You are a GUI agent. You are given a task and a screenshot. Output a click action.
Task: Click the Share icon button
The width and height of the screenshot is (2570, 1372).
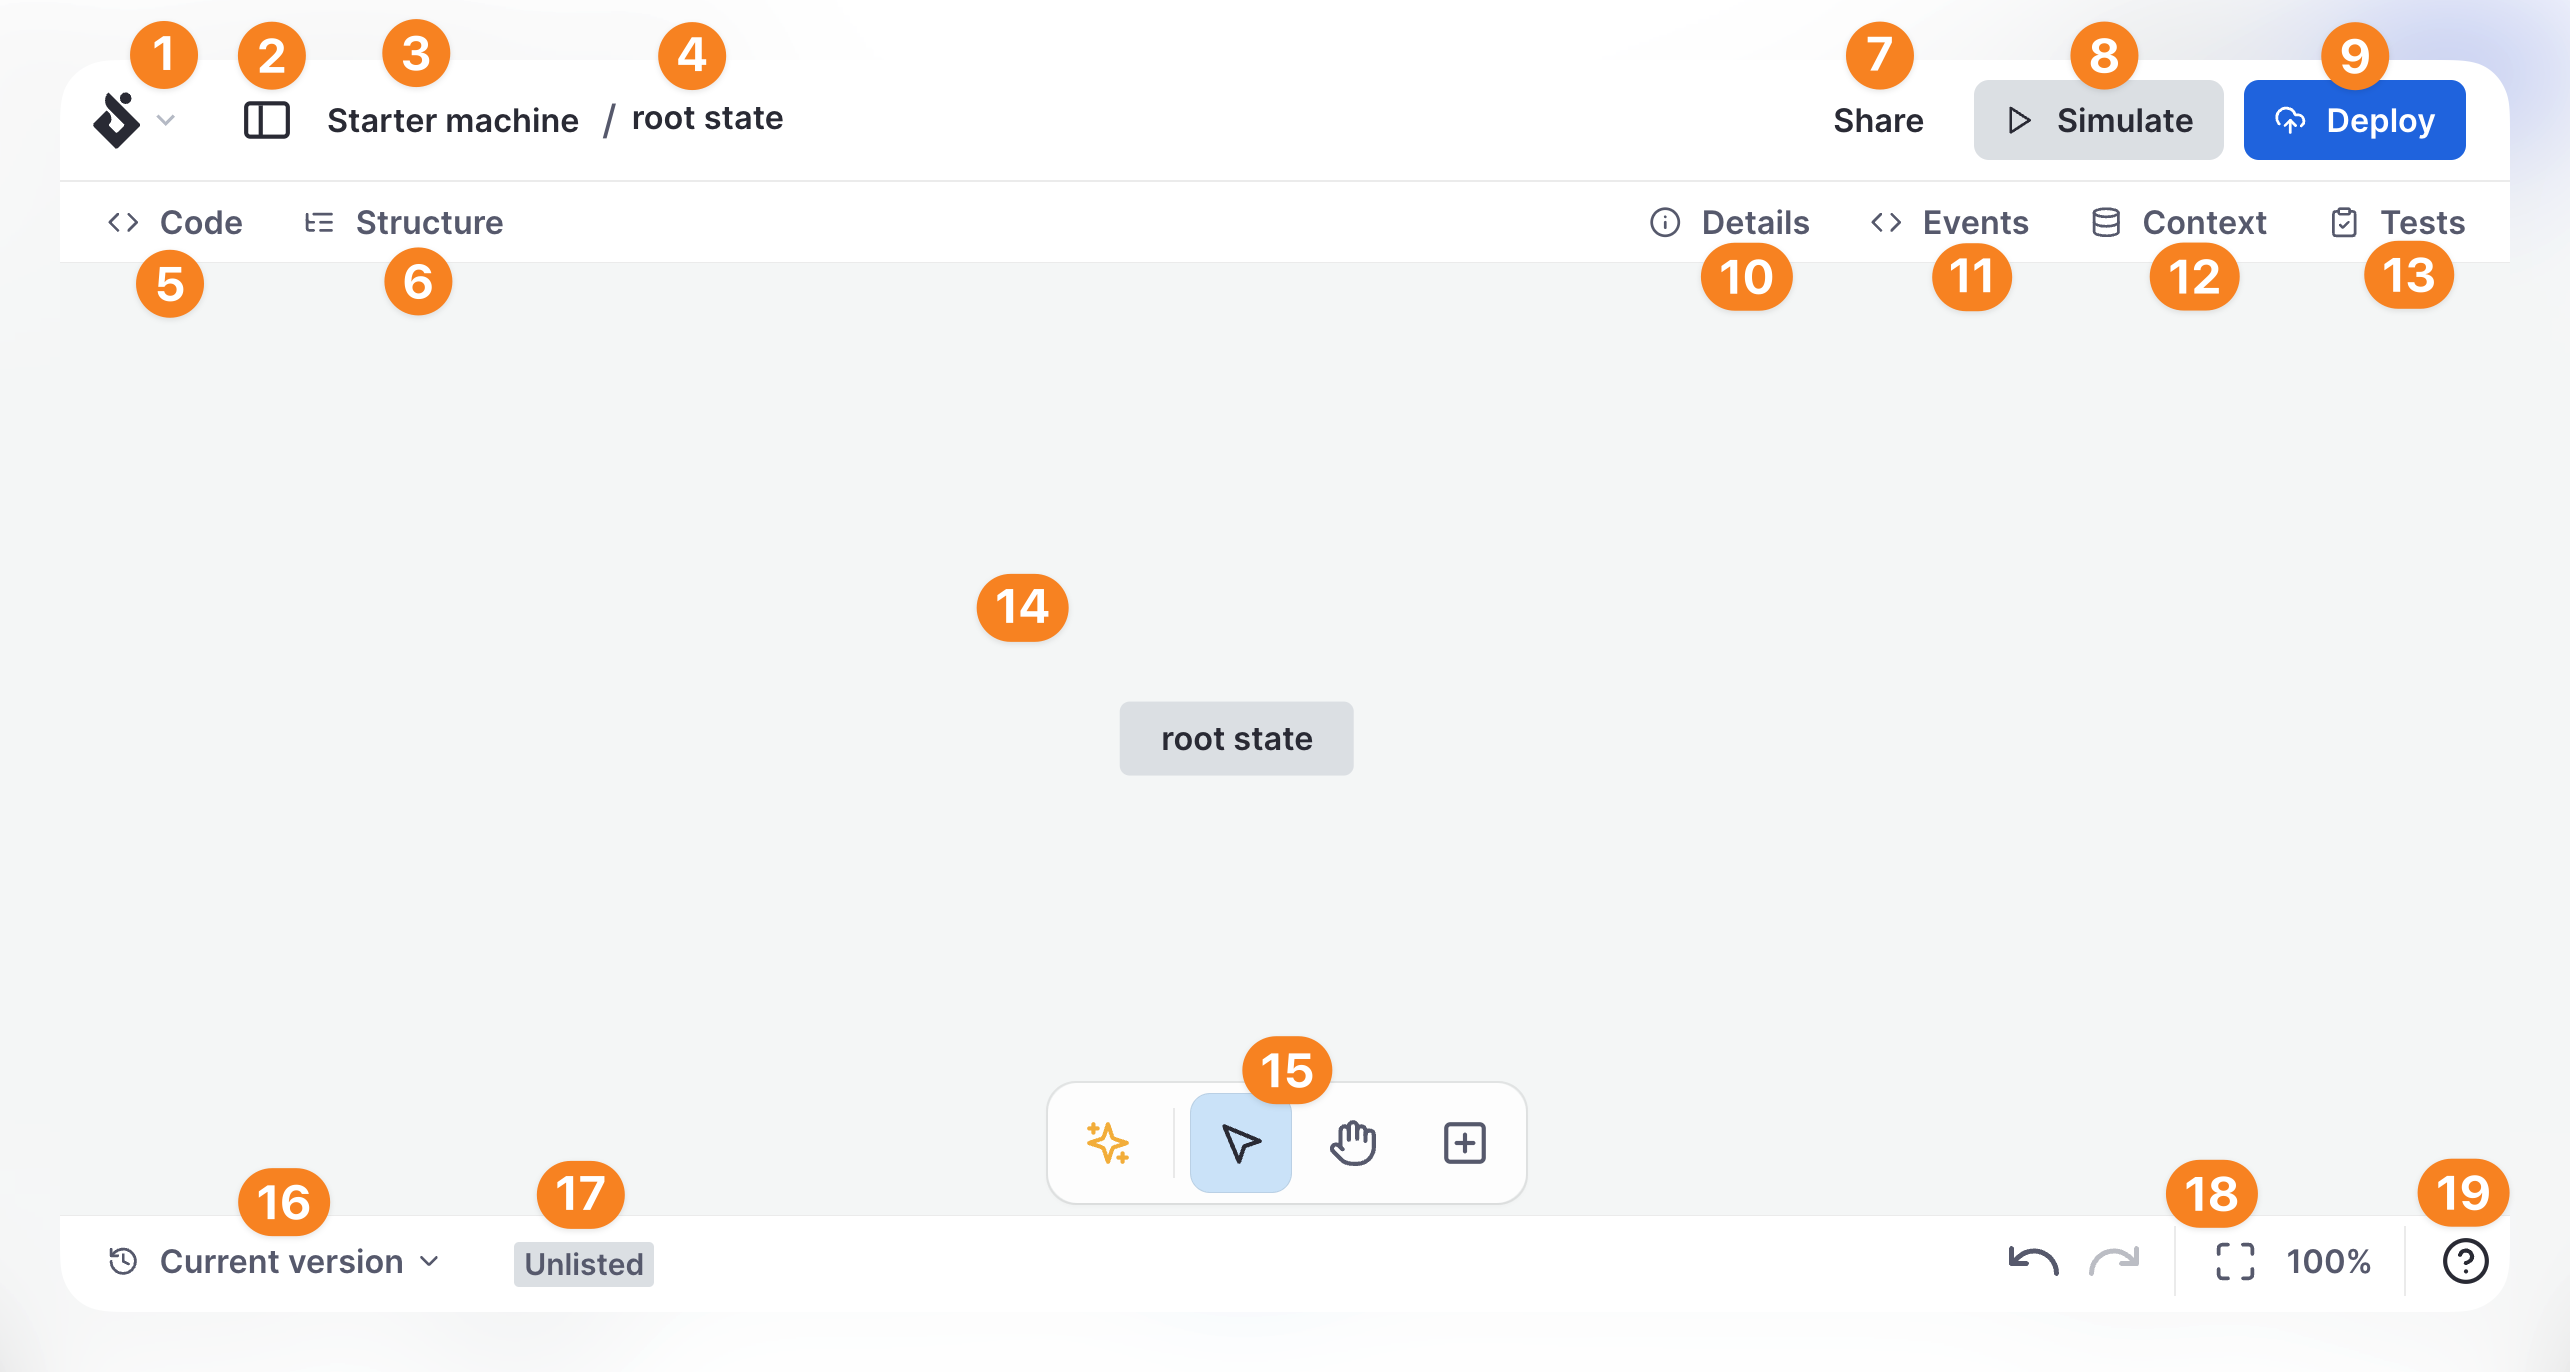click(1878, 119)
